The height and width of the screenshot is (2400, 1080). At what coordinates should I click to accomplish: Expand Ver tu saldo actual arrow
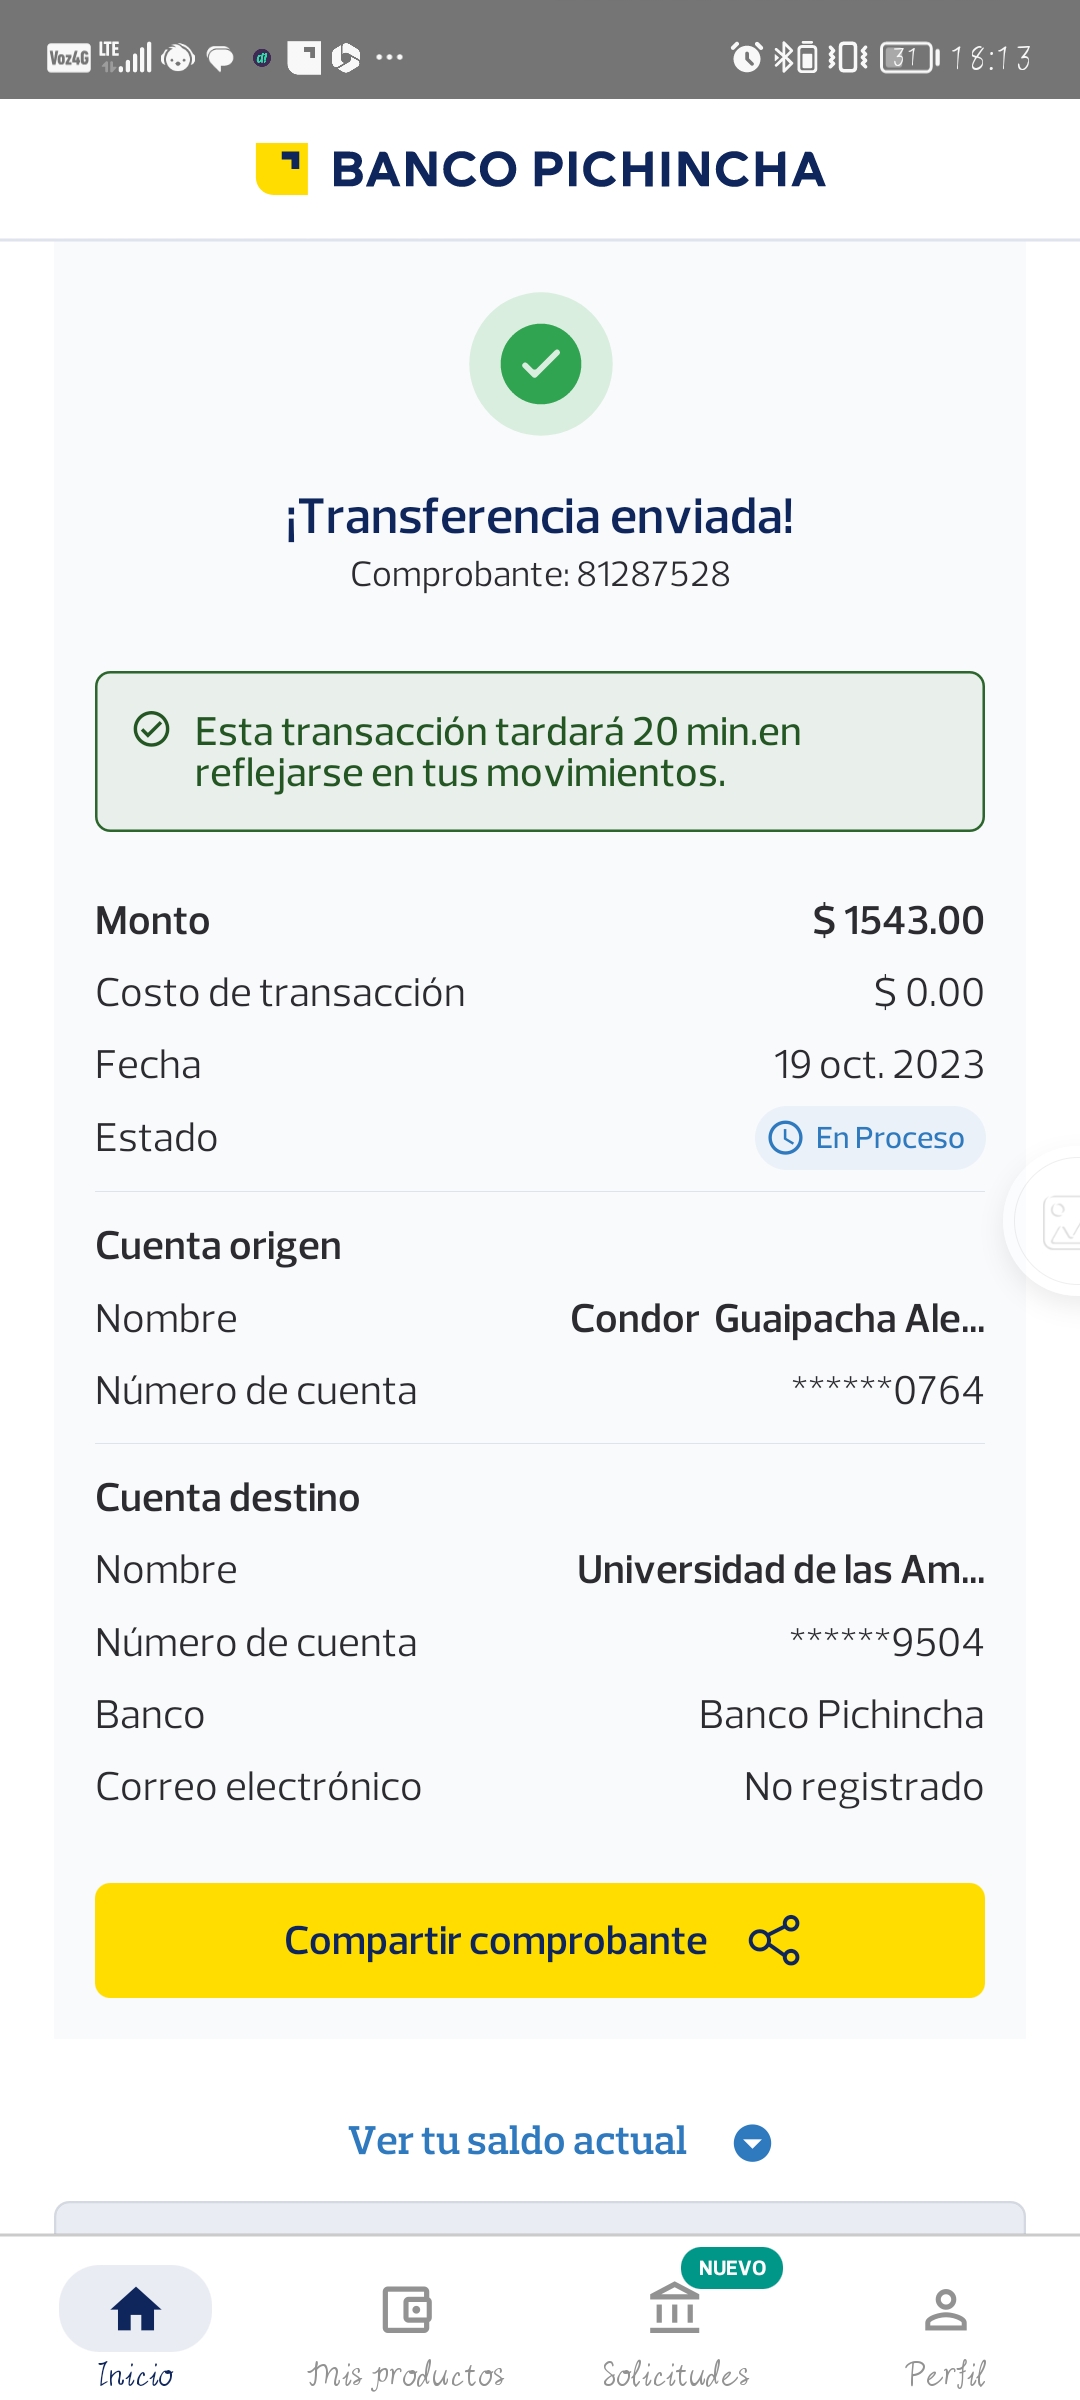click(752, 2142)
